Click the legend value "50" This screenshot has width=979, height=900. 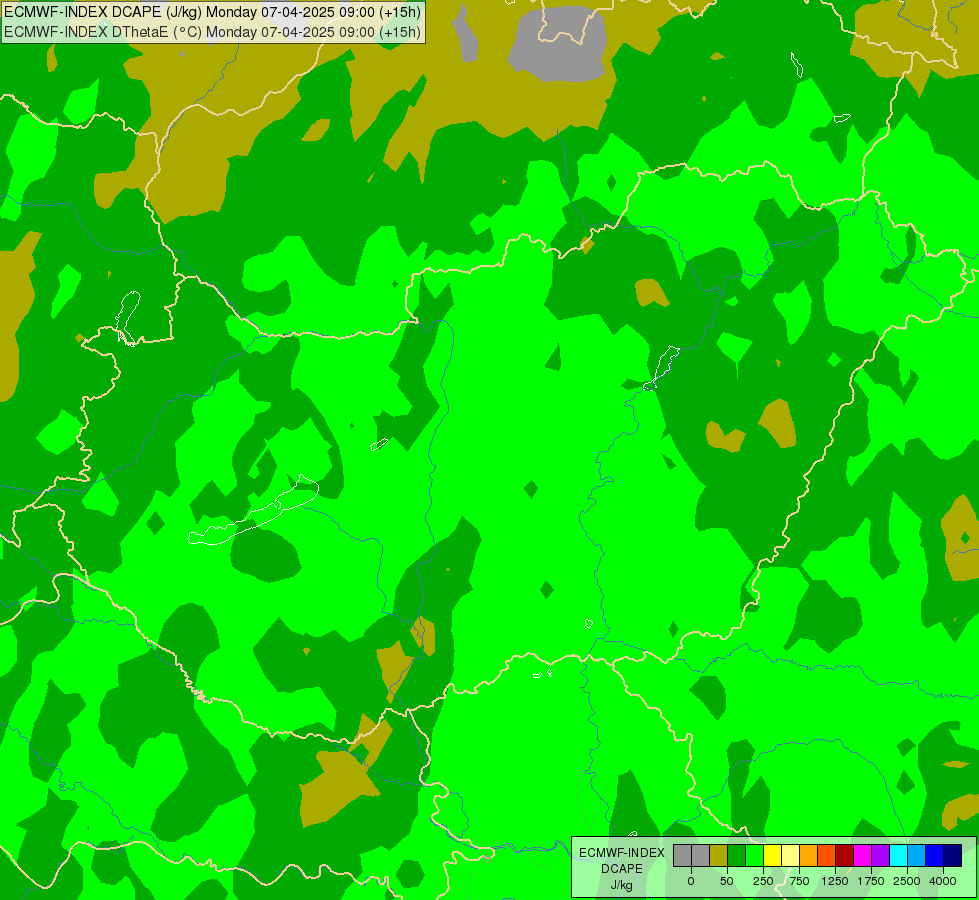tap(727, 881)
